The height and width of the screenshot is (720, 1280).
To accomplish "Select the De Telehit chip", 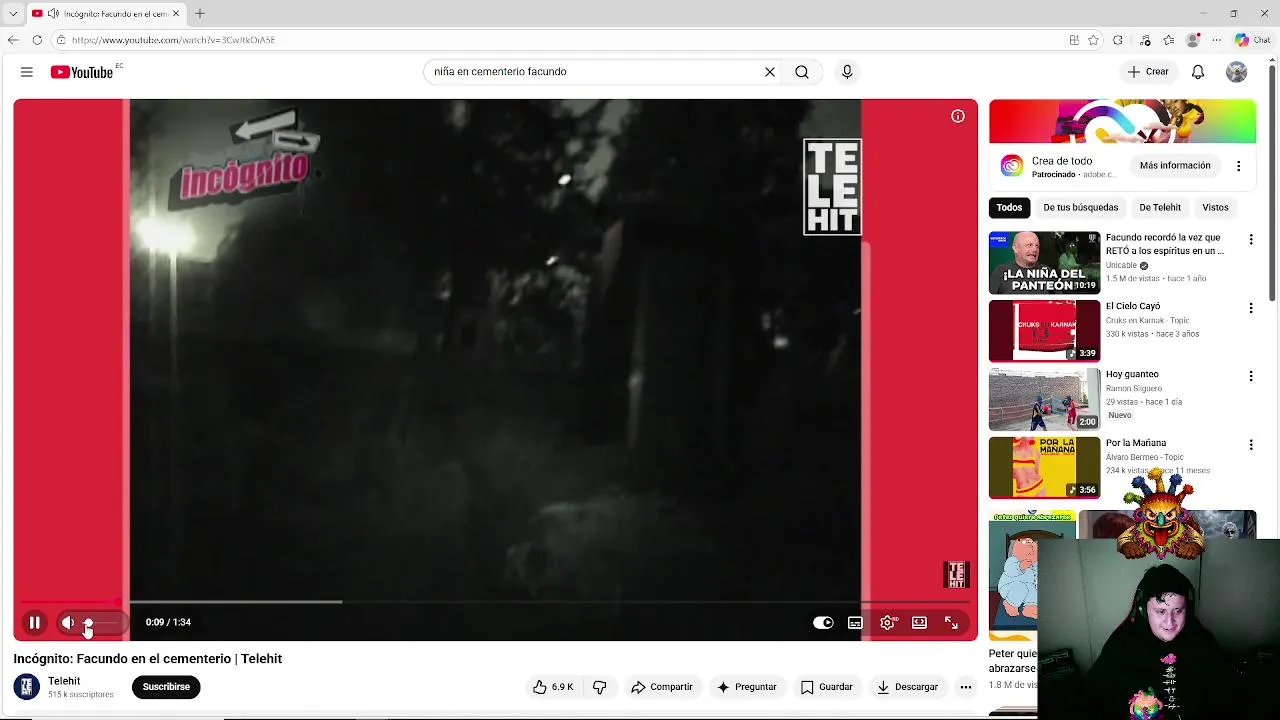I will click(x=1160, y=208).
